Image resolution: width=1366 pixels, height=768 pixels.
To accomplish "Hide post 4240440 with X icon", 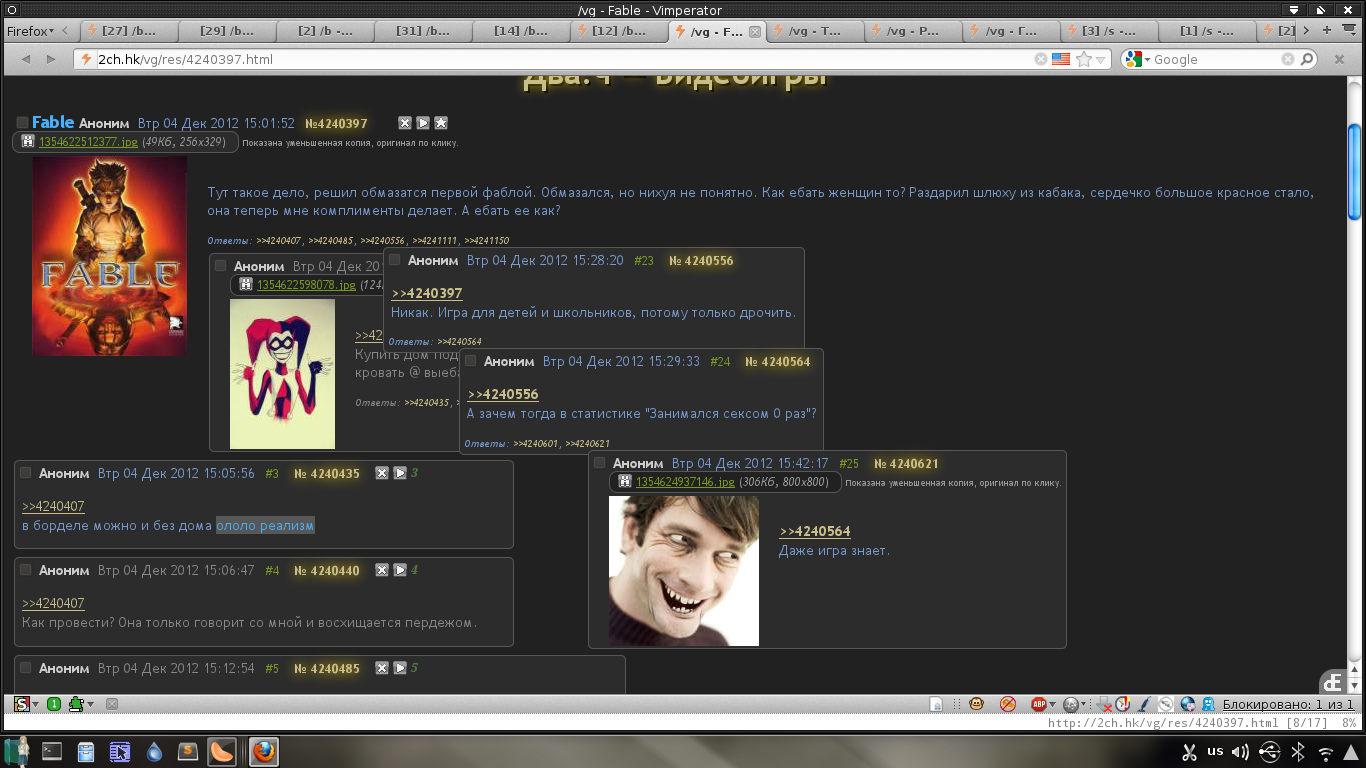I will pos(382,570).
